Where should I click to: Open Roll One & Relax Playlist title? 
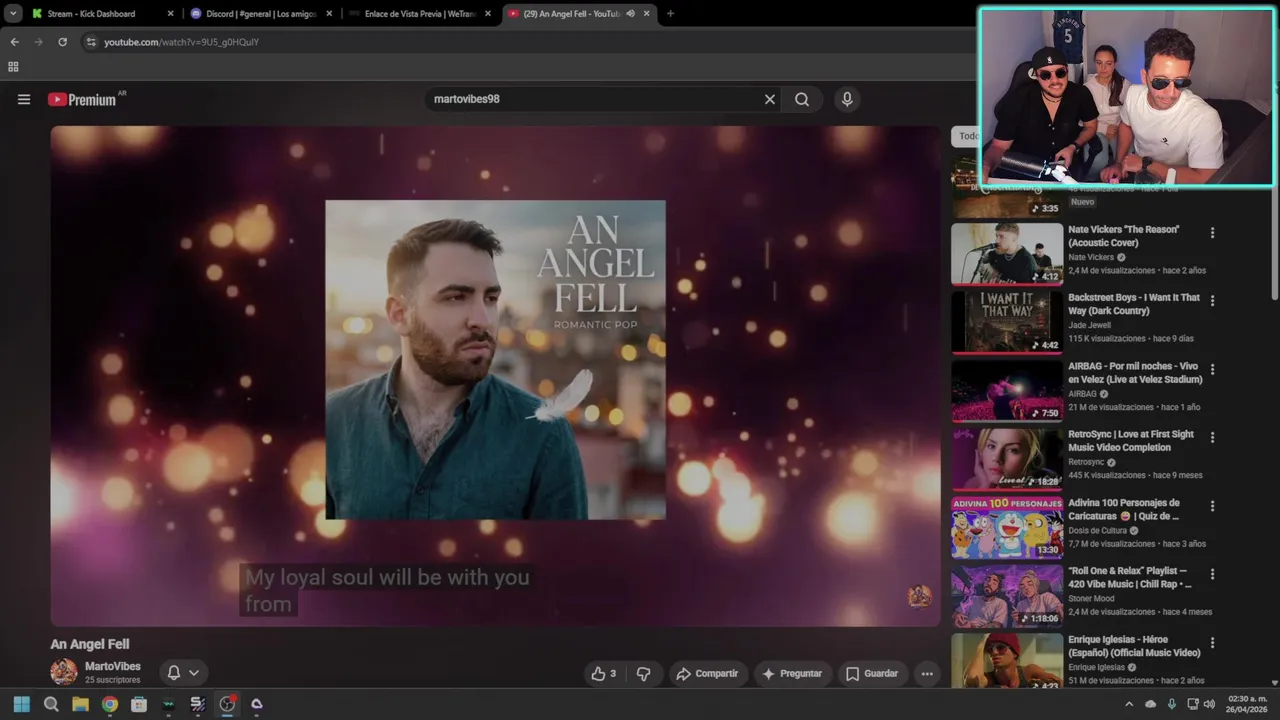pos(1130,577)
